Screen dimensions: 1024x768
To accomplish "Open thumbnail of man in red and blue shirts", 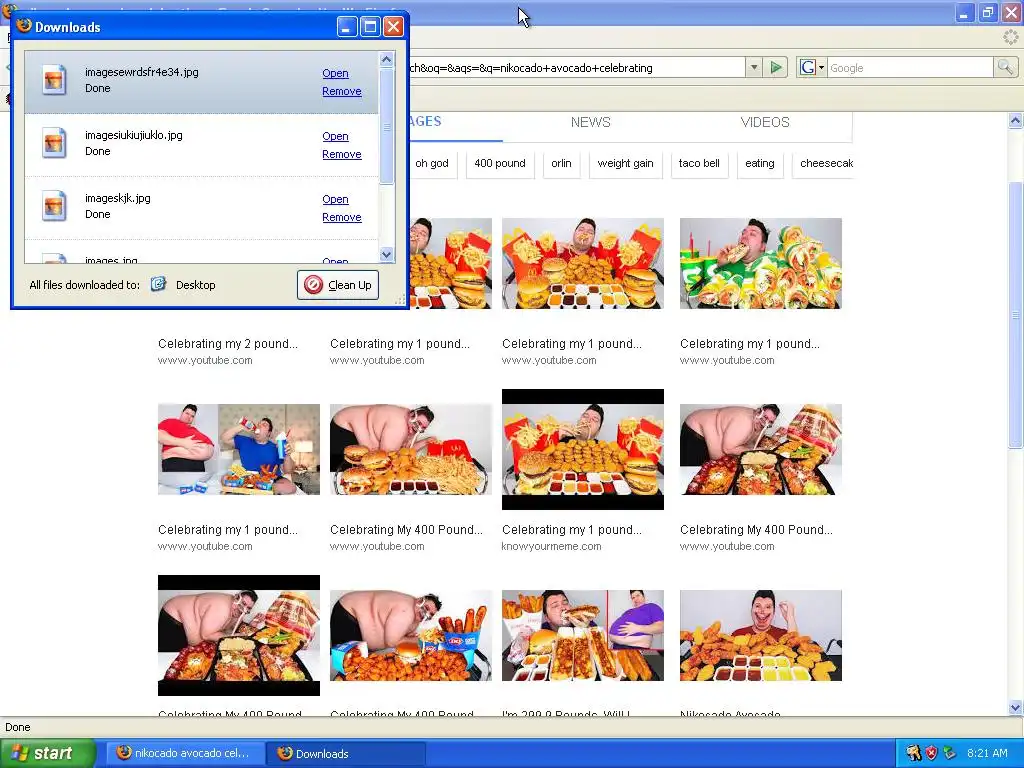I will pos(238,449).
